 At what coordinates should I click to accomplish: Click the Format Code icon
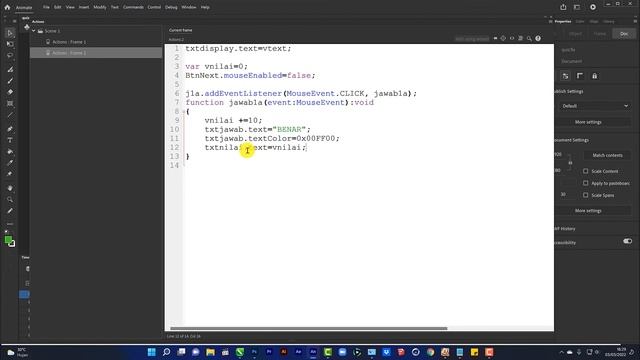point(520,38)
